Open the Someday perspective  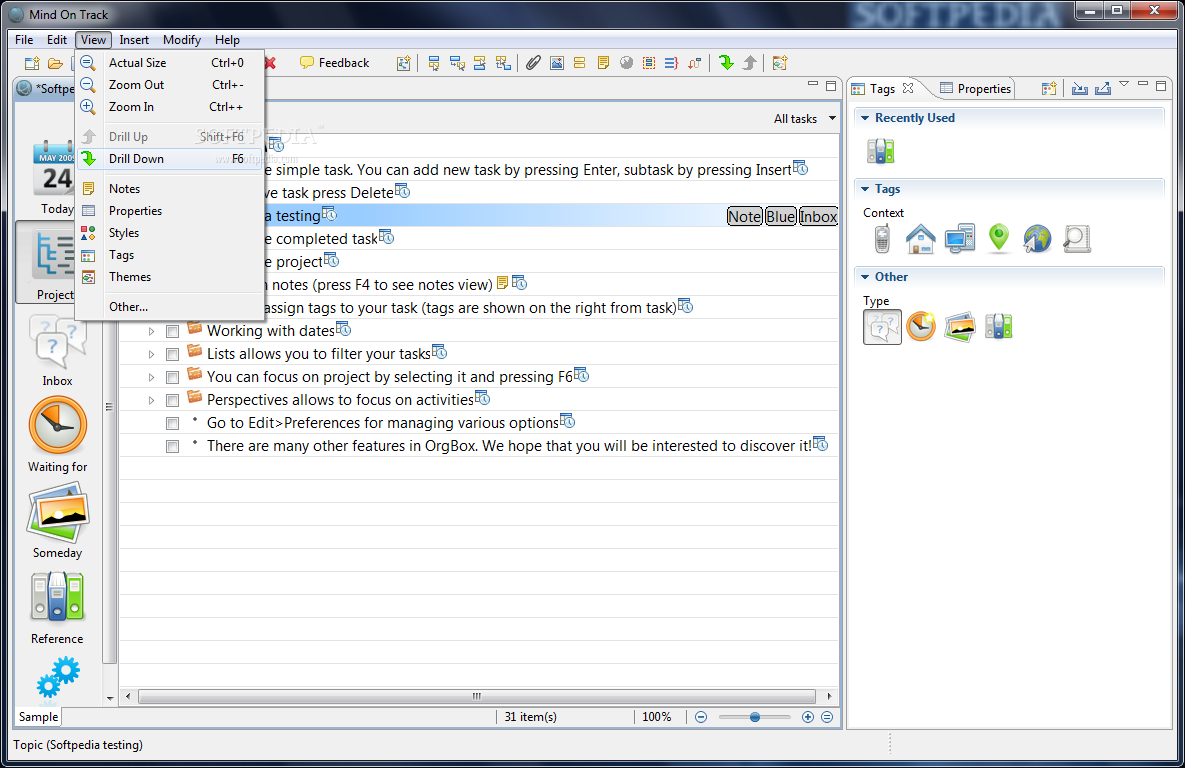pyautogui.click(x=57, y=522)
